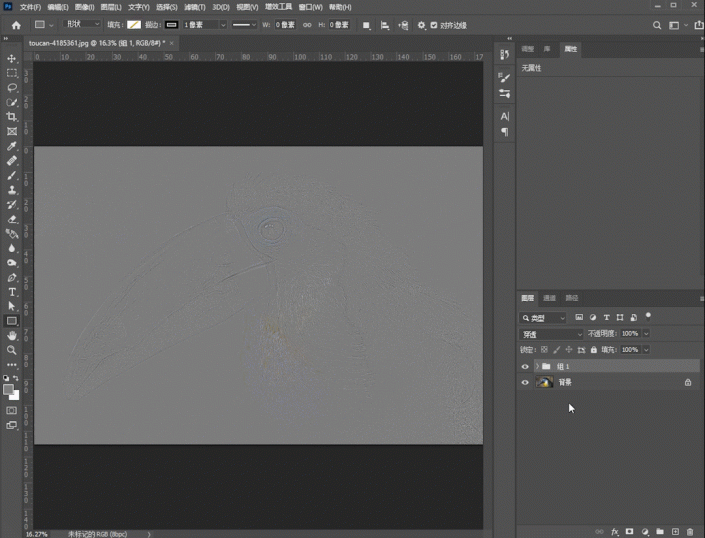Select the Horizontal Type tool
The width and height of the screenshot is (705, 538).
[12, 292]
